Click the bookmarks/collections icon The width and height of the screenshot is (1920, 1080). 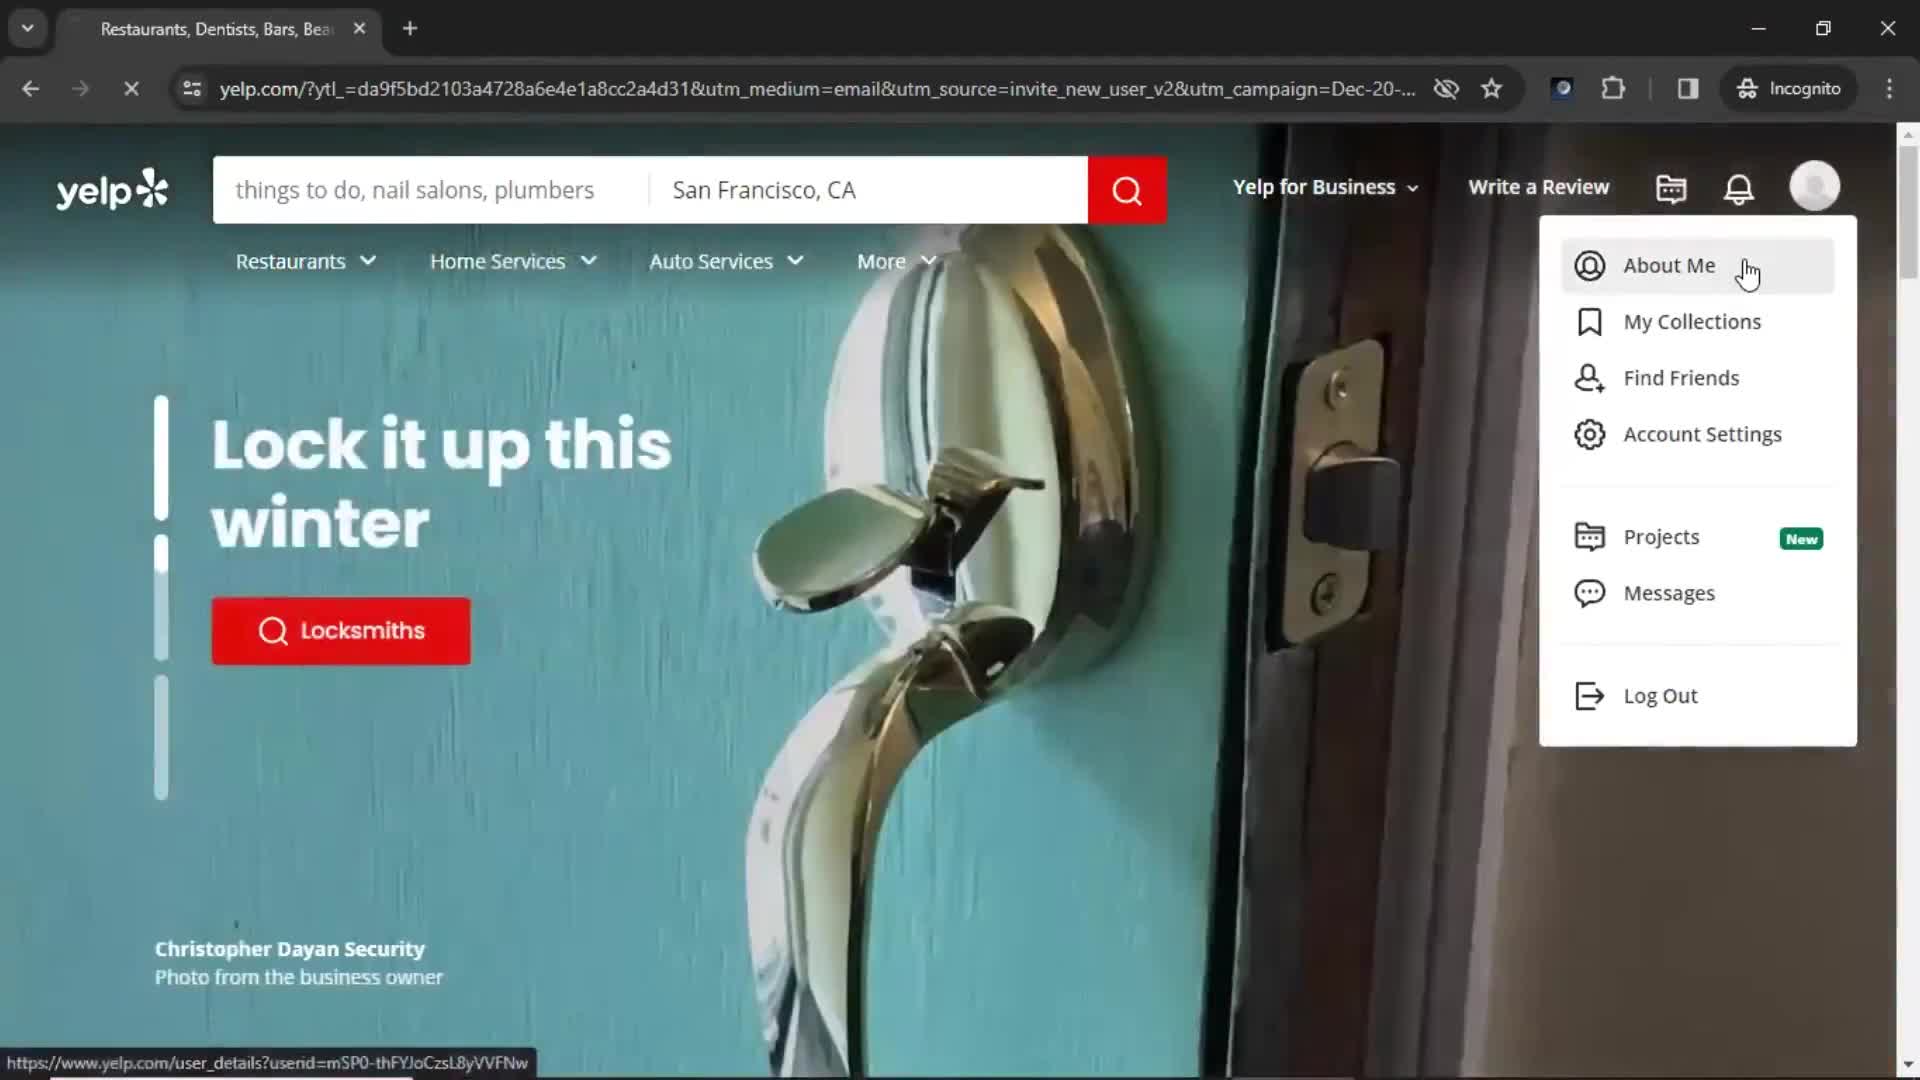point(1590,322)
